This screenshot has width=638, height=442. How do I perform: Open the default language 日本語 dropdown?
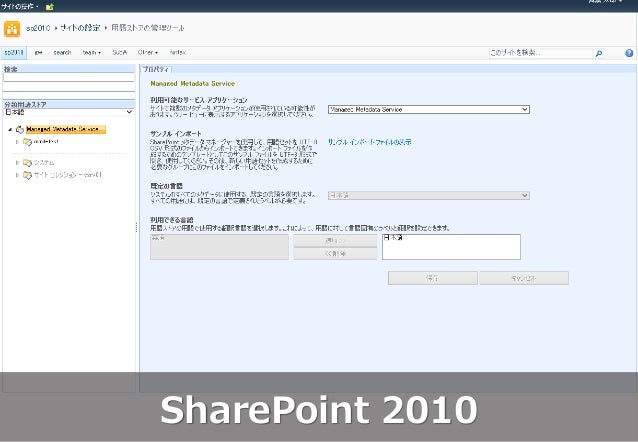coord(429,195)
